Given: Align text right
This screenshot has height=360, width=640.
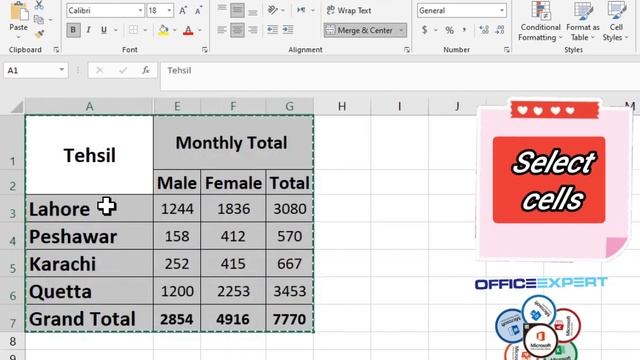Looking at the screenshot, I should click(253, 30).
